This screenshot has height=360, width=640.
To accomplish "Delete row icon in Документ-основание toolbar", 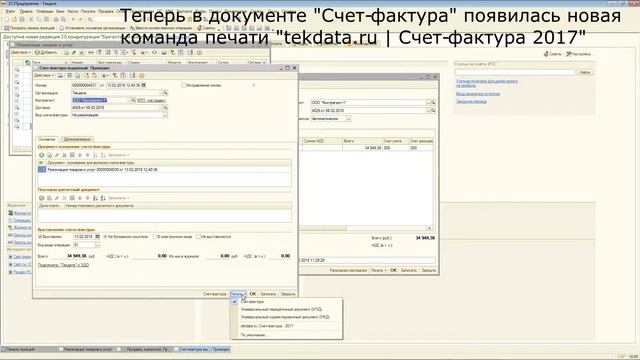I will (x=64, y=155).
